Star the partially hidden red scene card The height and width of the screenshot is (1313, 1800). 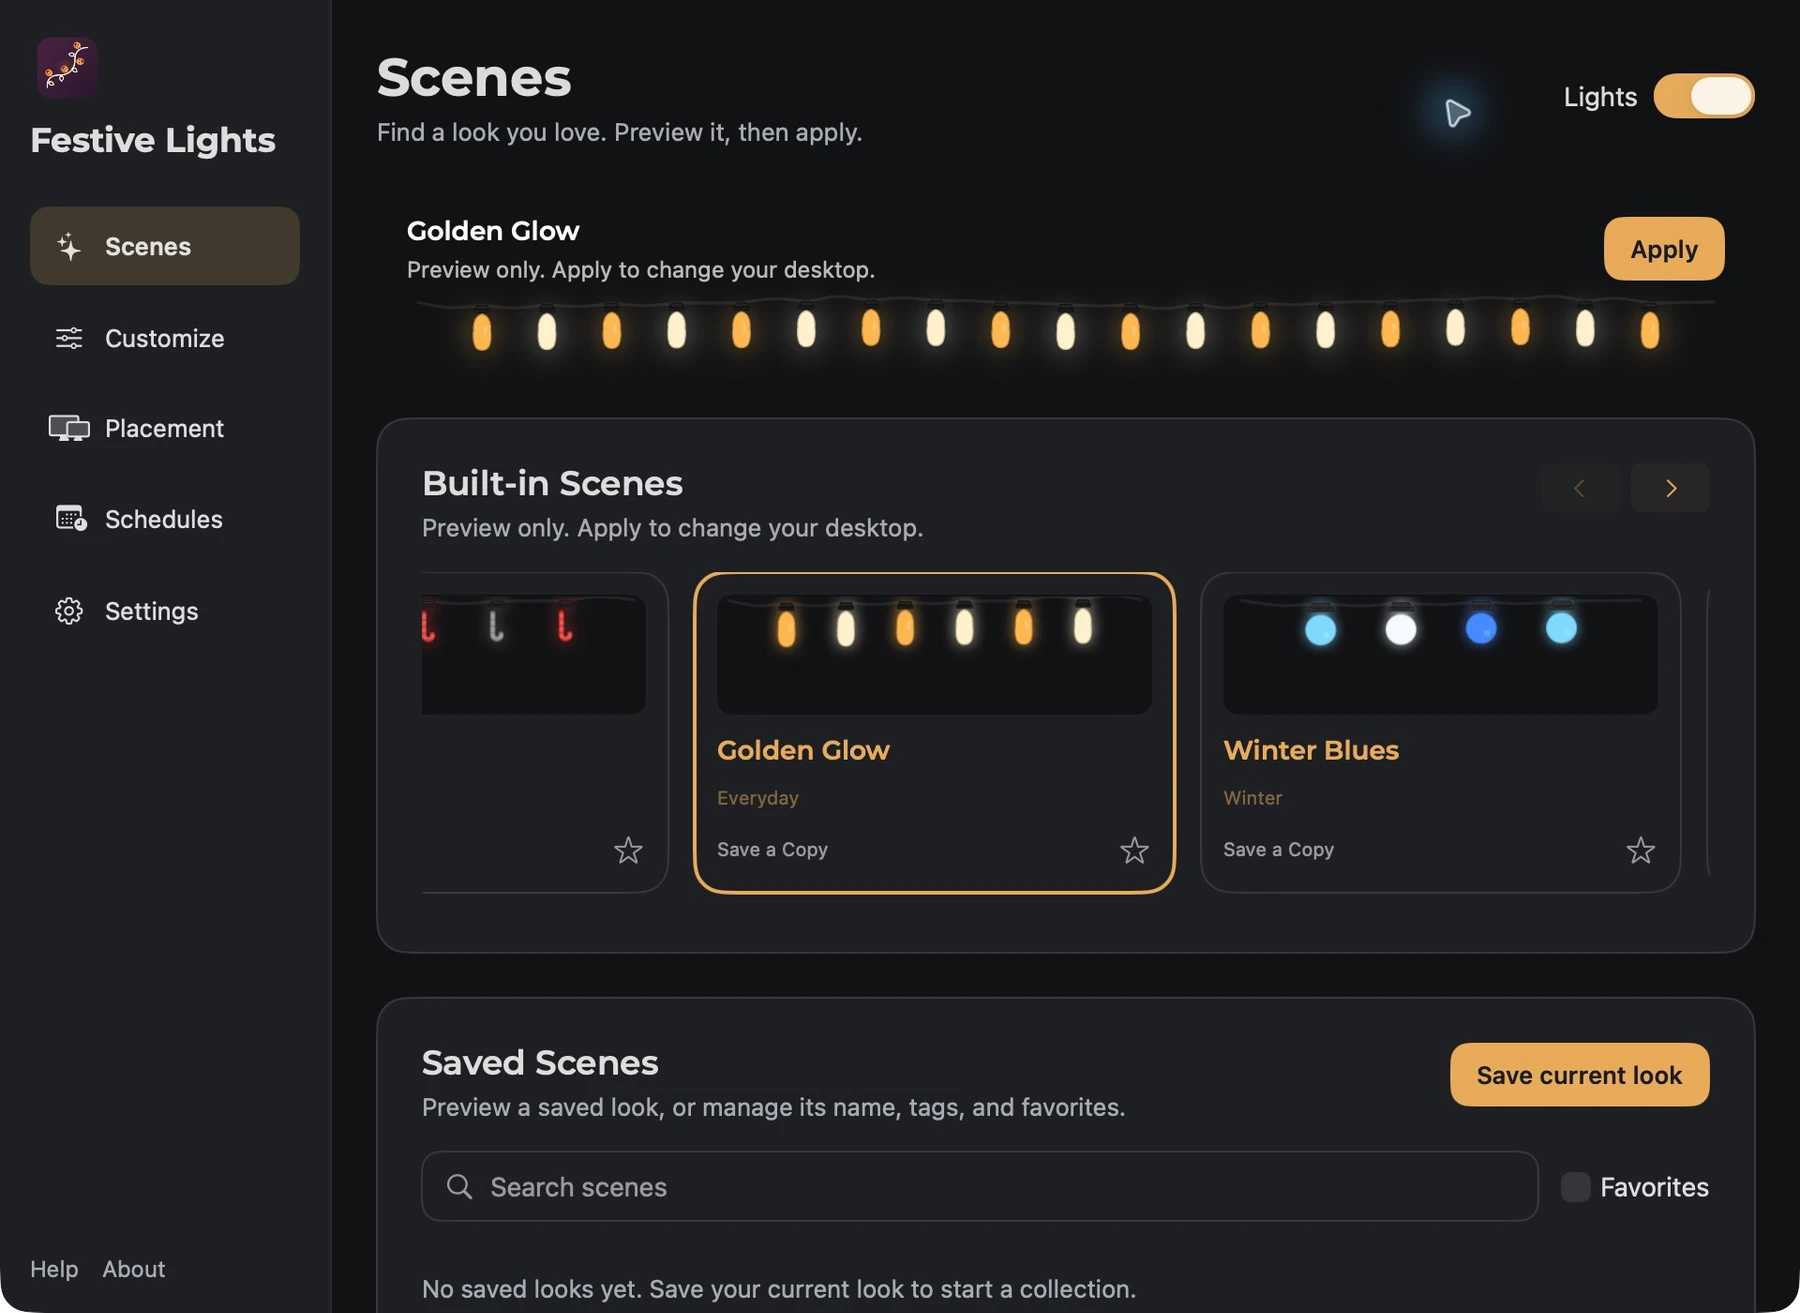(628, 850)
